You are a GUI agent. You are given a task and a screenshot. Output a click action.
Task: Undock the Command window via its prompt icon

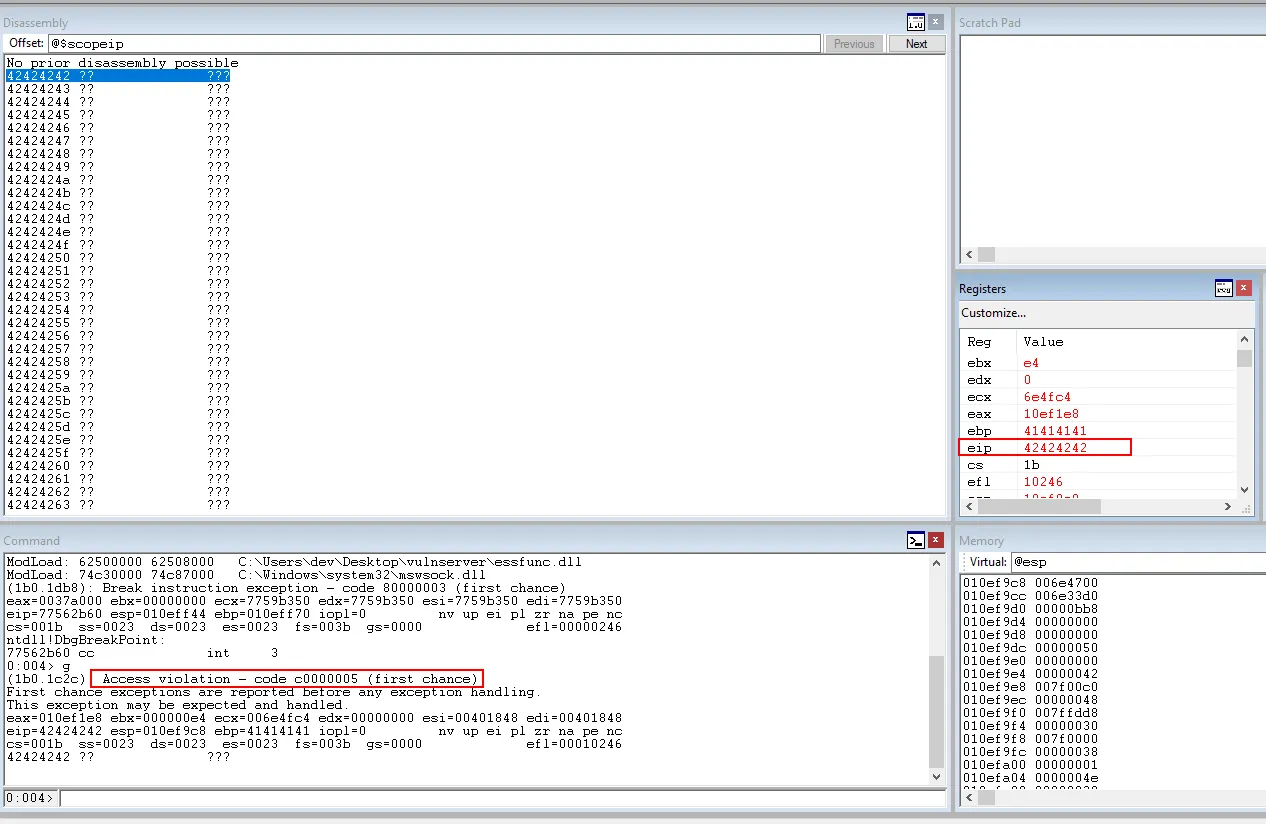[916, 540]
